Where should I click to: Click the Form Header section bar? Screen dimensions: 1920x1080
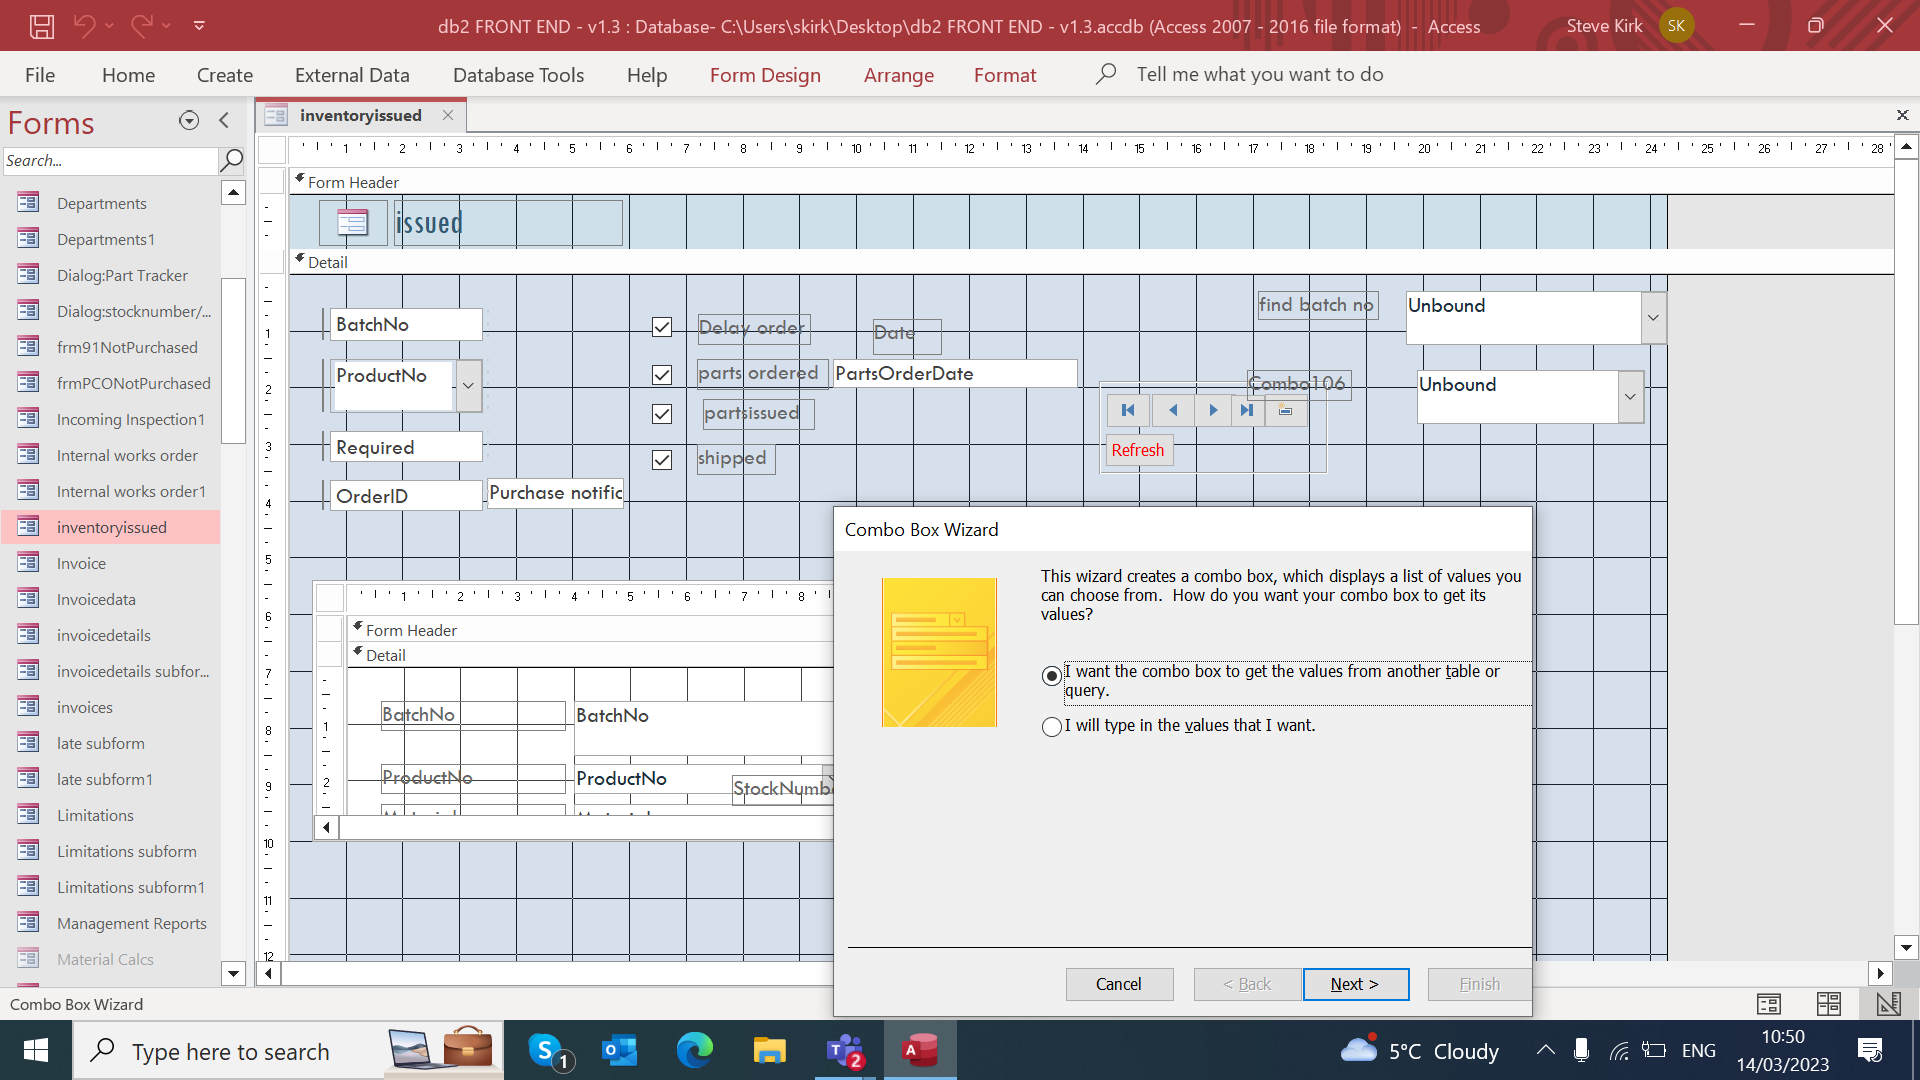1090,182
